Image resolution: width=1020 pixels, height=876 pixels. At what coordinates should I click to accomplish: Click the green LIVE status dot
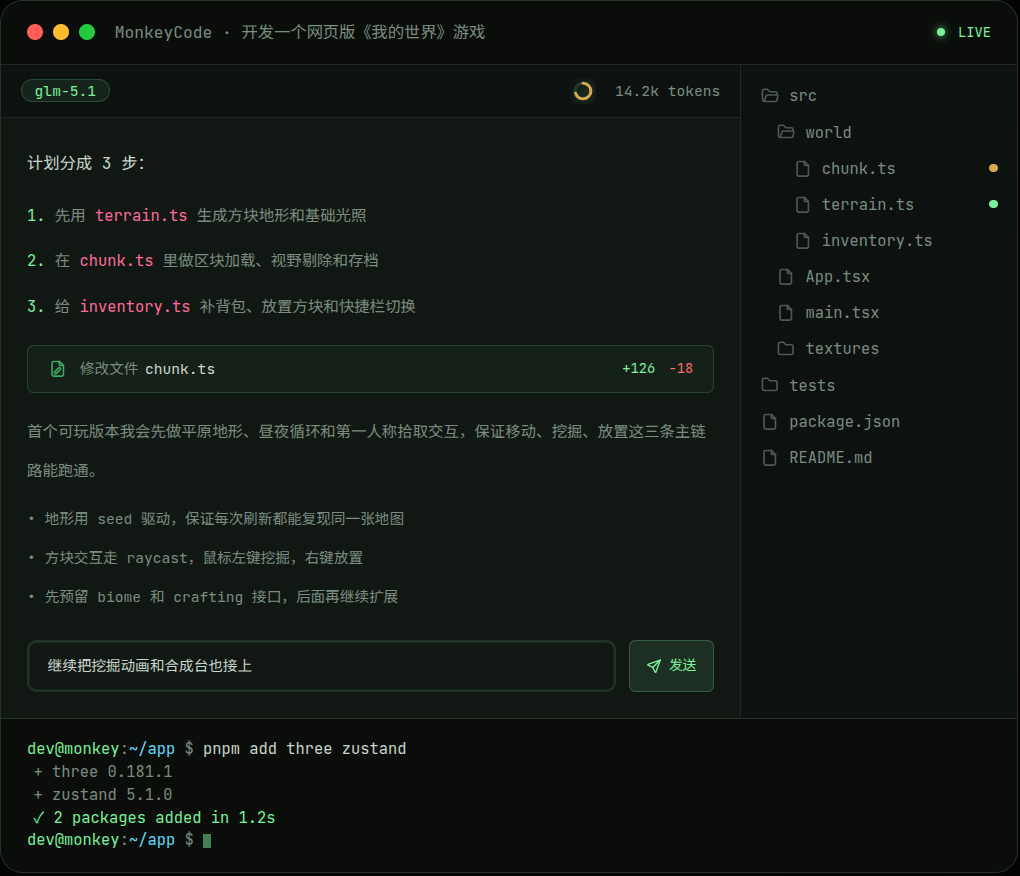pos(941,32)
